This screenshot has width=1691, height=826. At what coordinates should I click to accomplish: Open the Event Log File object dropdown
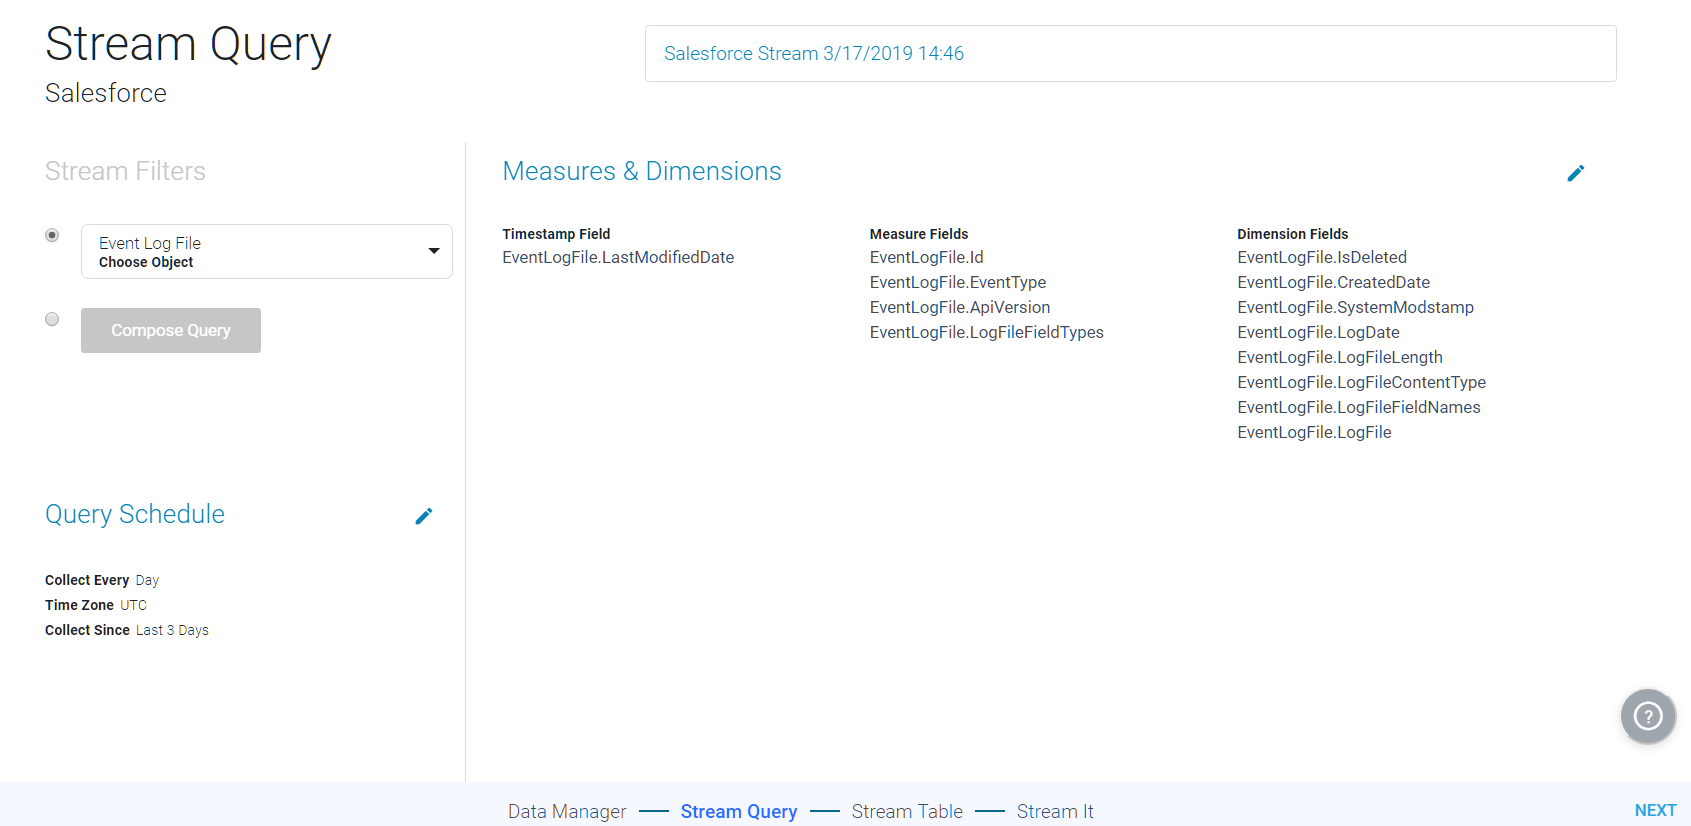(267, 251)
